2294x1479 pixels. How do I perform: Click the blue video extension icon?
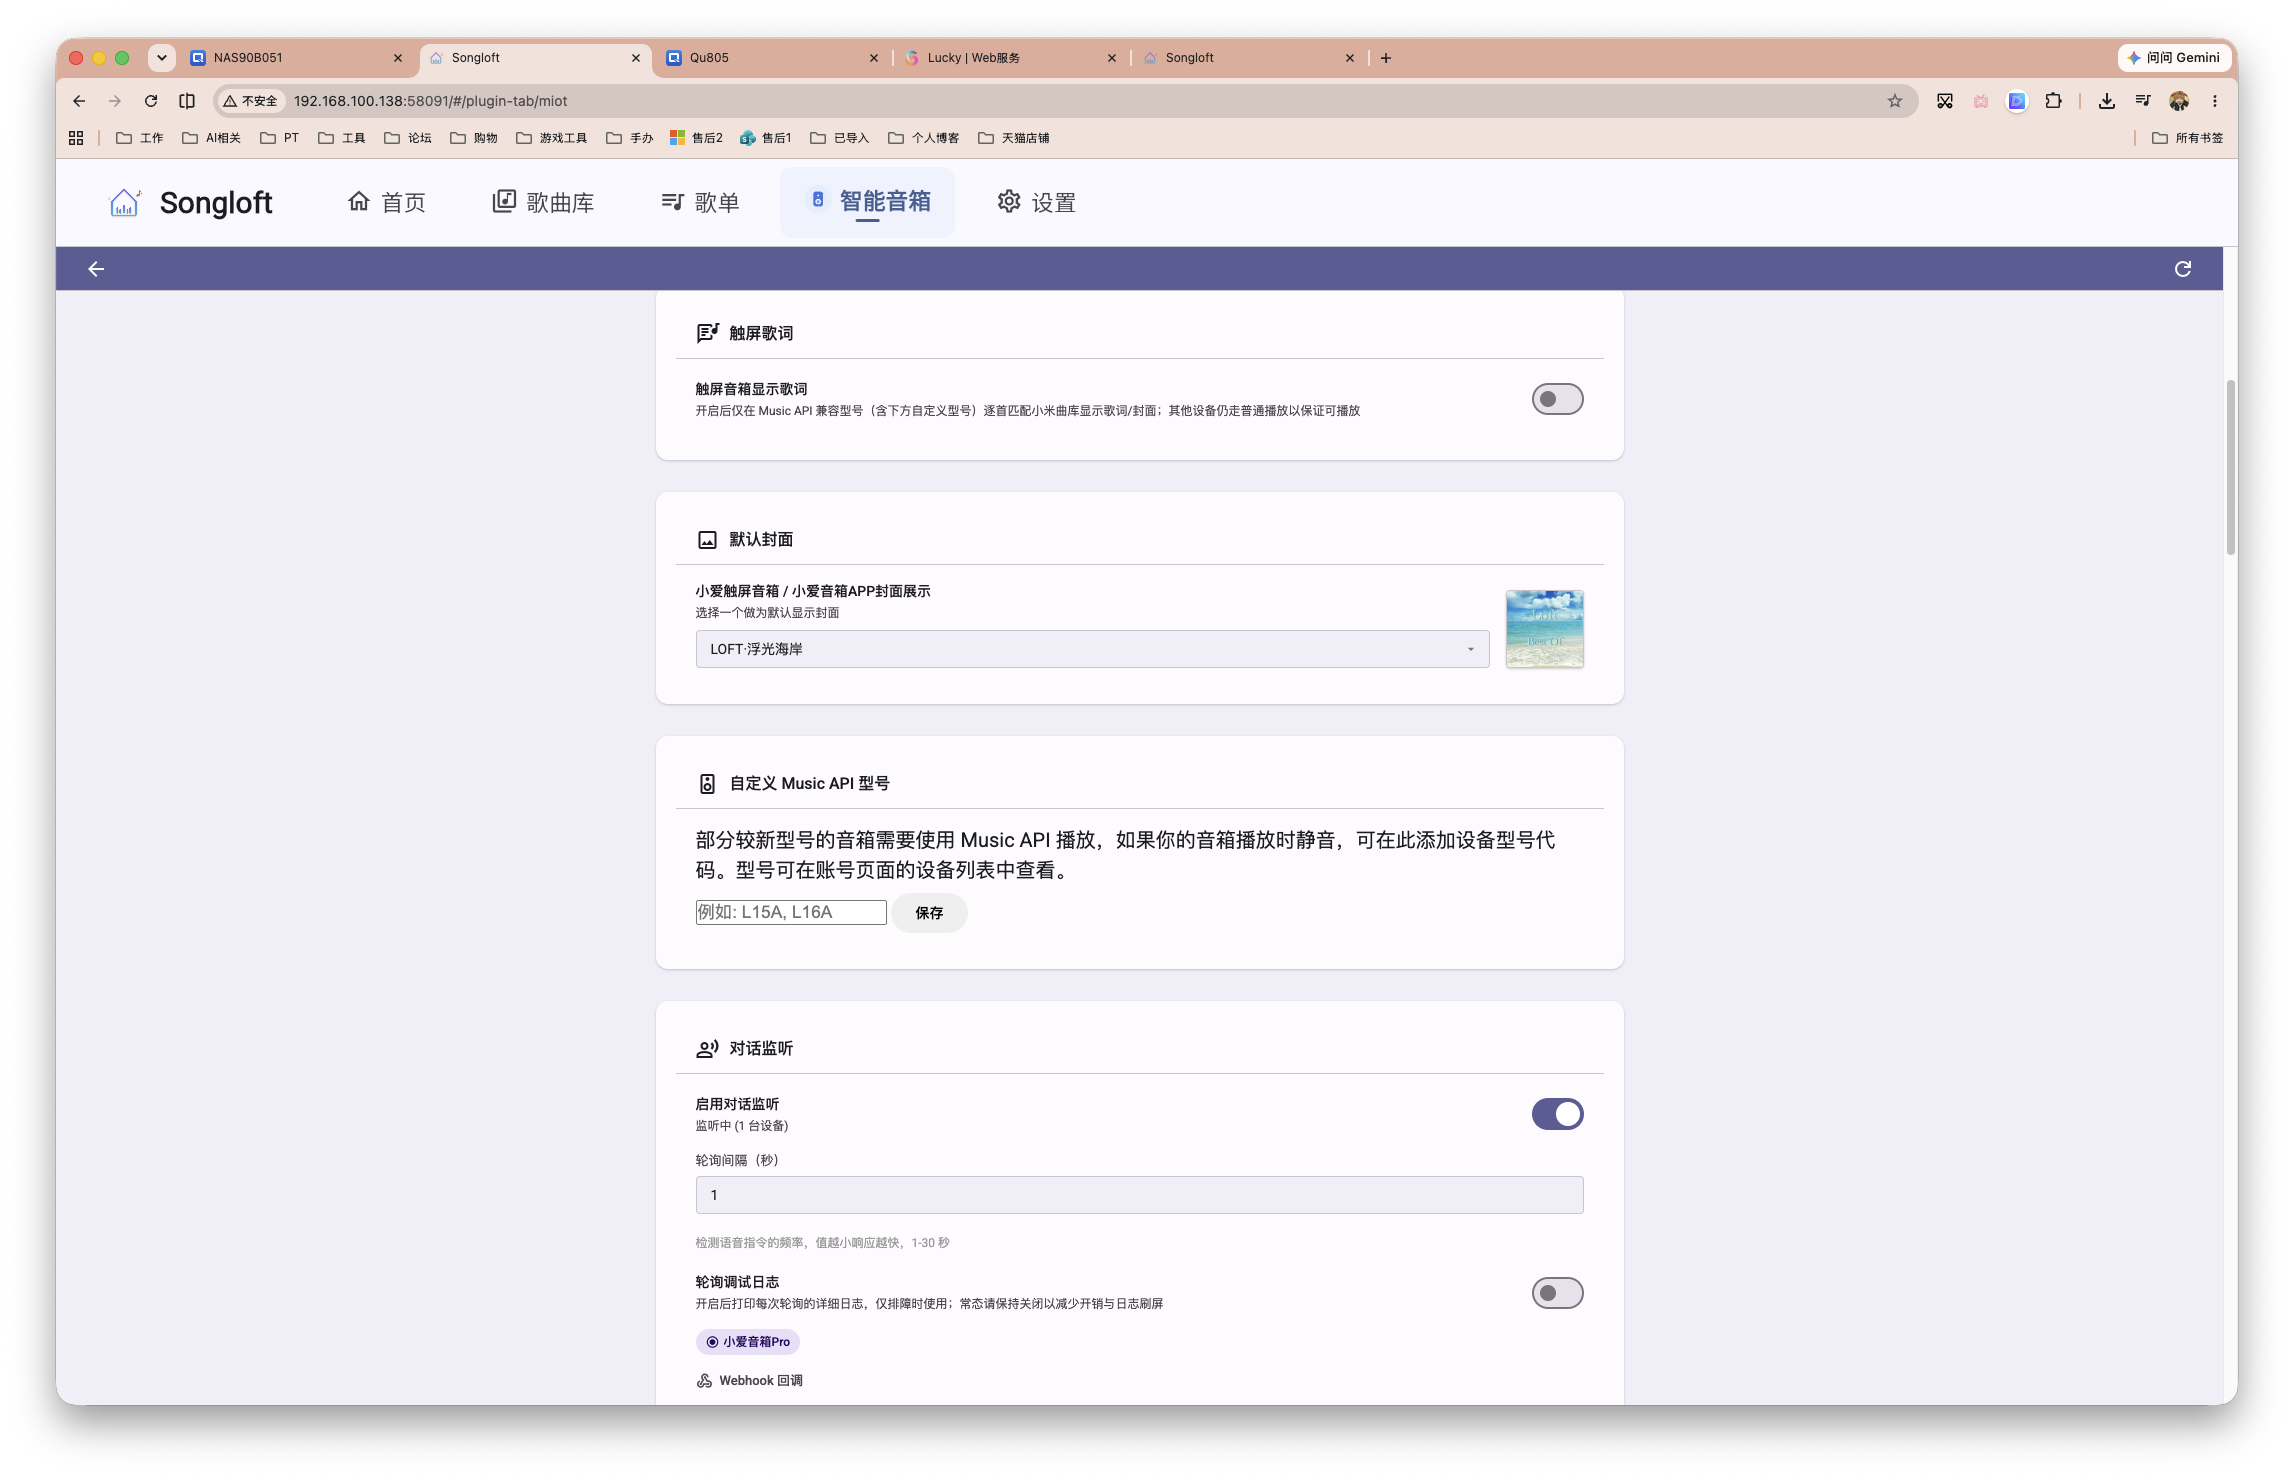click(2017, 101)
